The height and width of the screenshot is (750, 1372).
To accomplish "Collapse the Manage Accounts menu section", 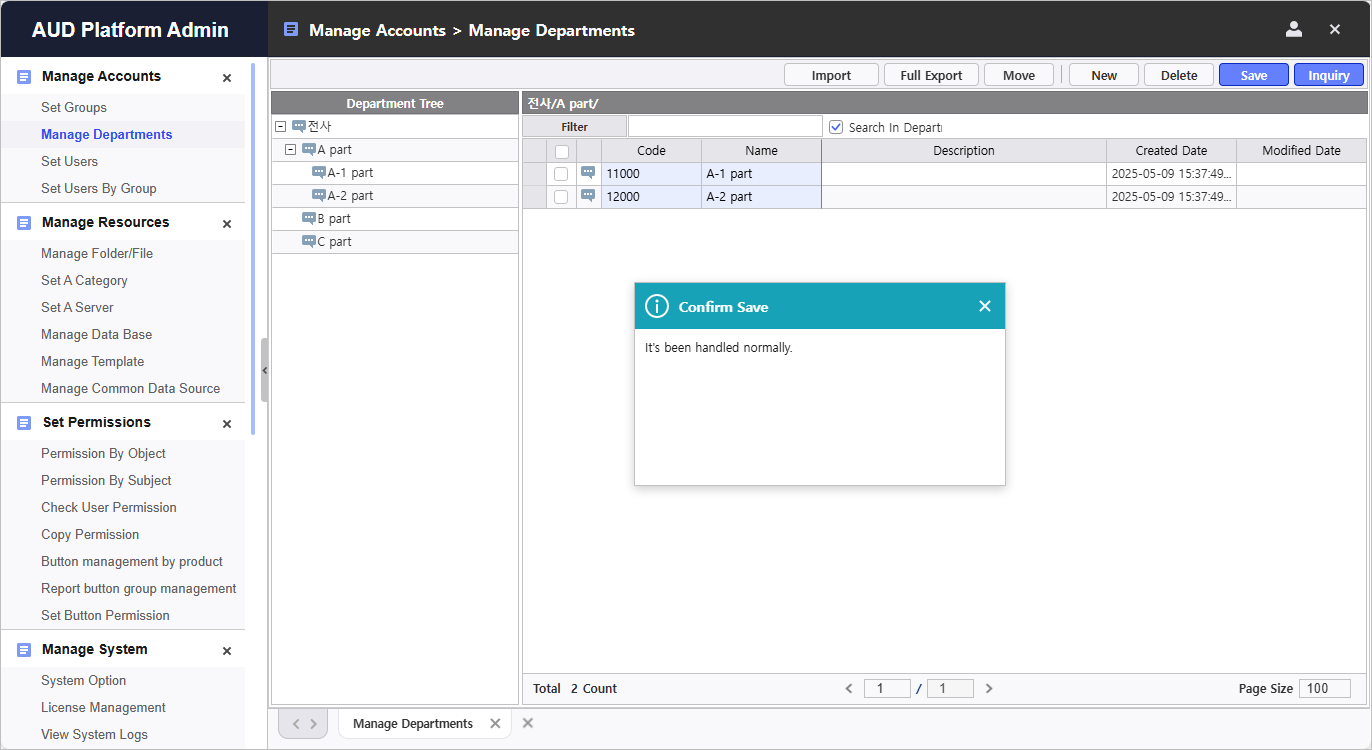I will point(227,78).
